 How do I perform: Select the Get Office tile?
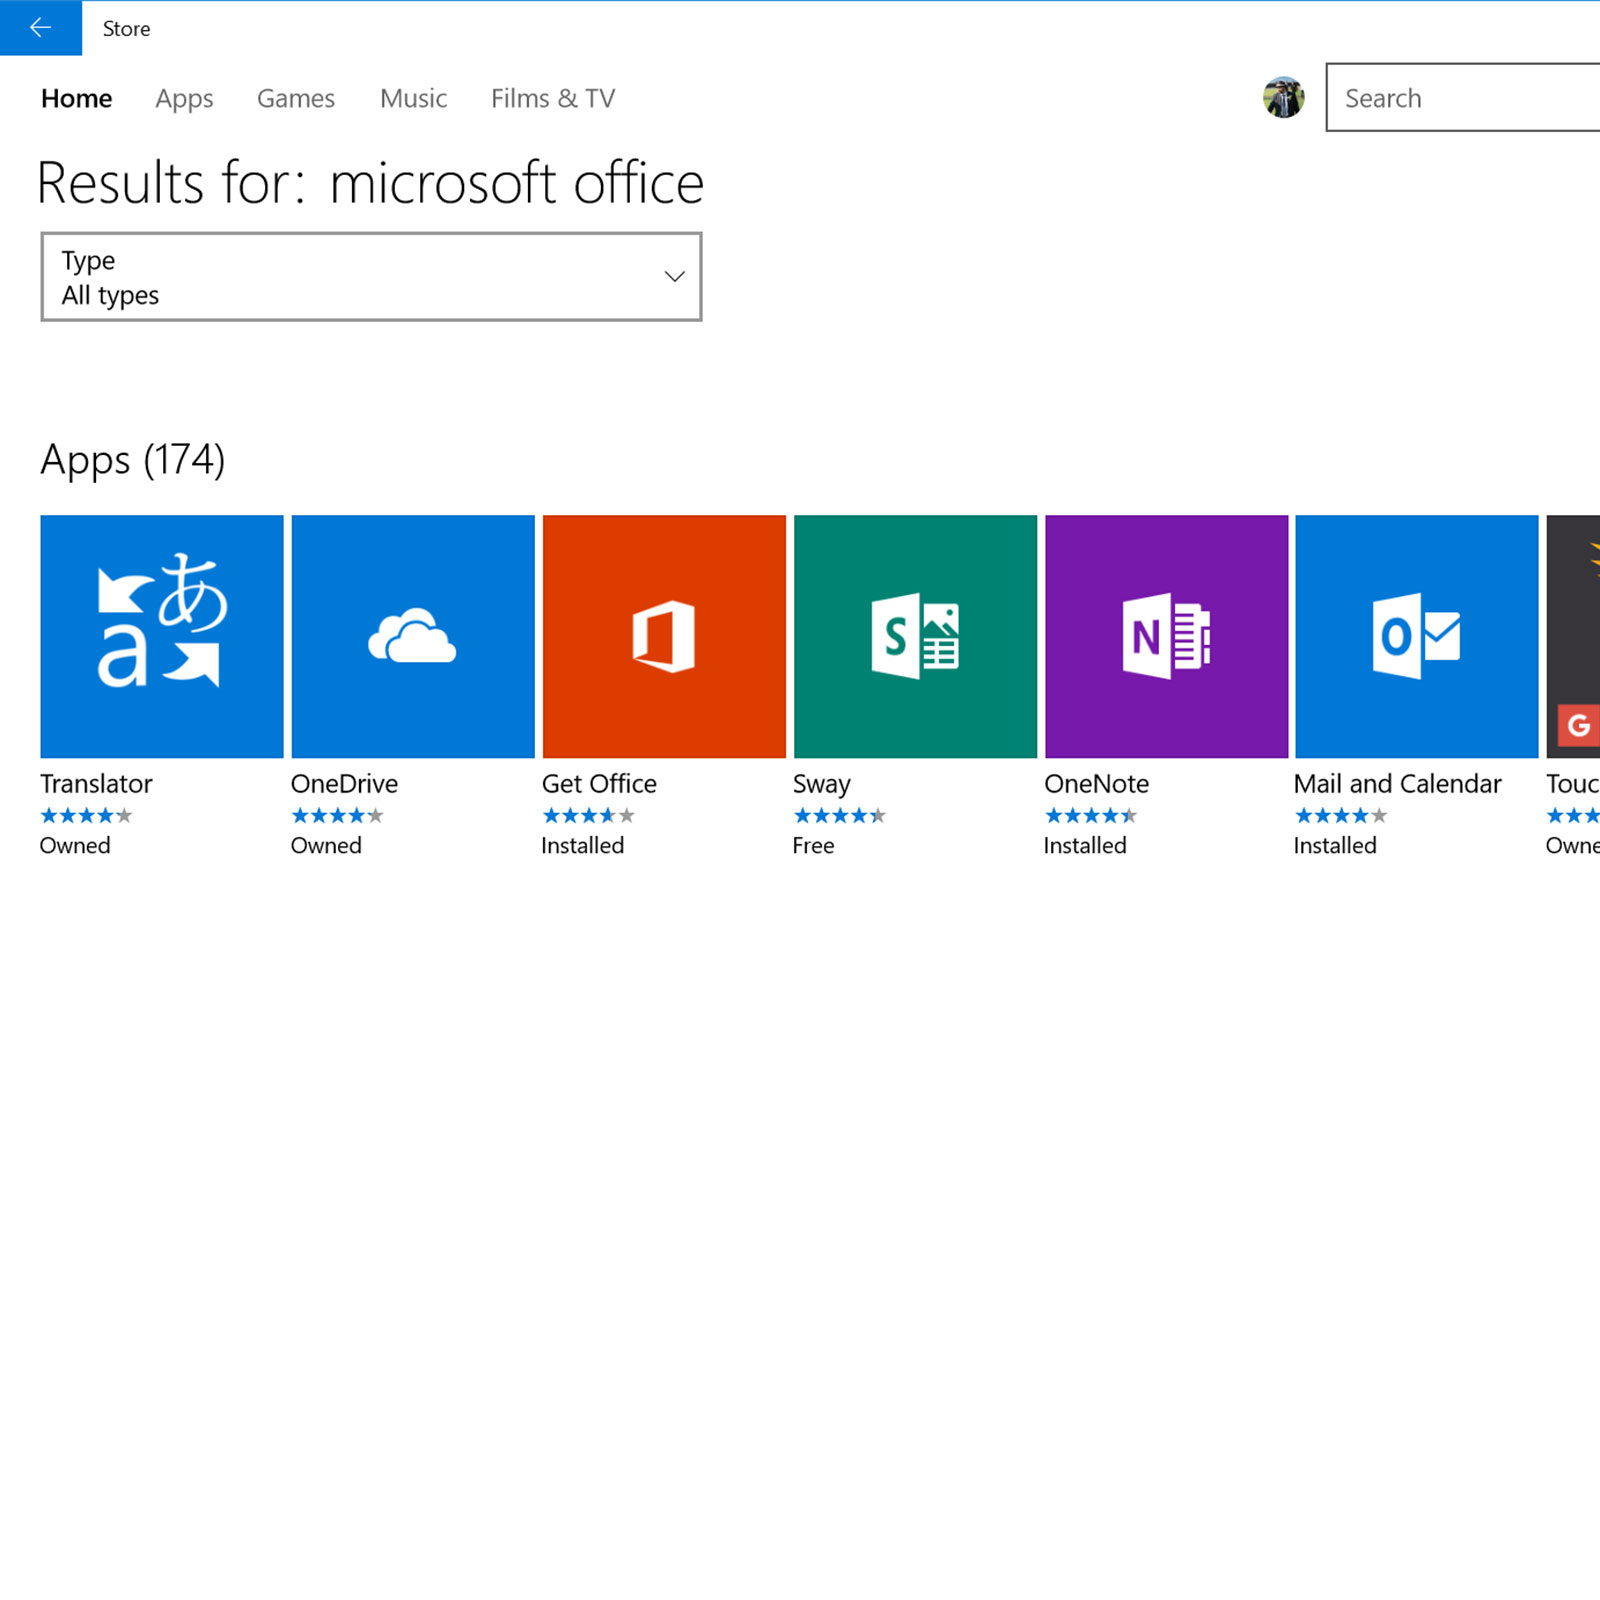click(x=664, y=636)
